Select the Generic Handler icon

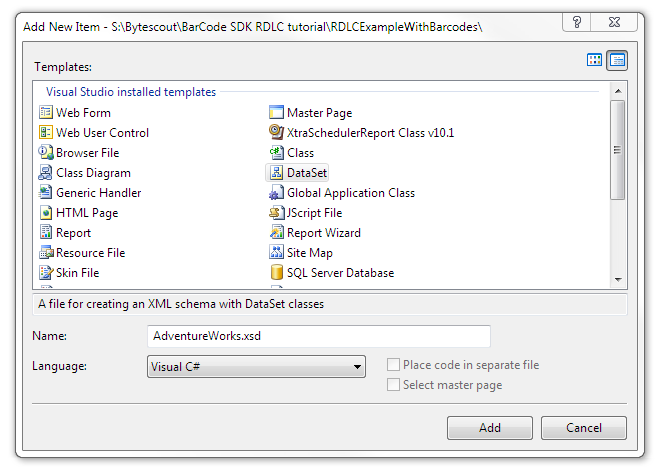click(x=46, y=192)
